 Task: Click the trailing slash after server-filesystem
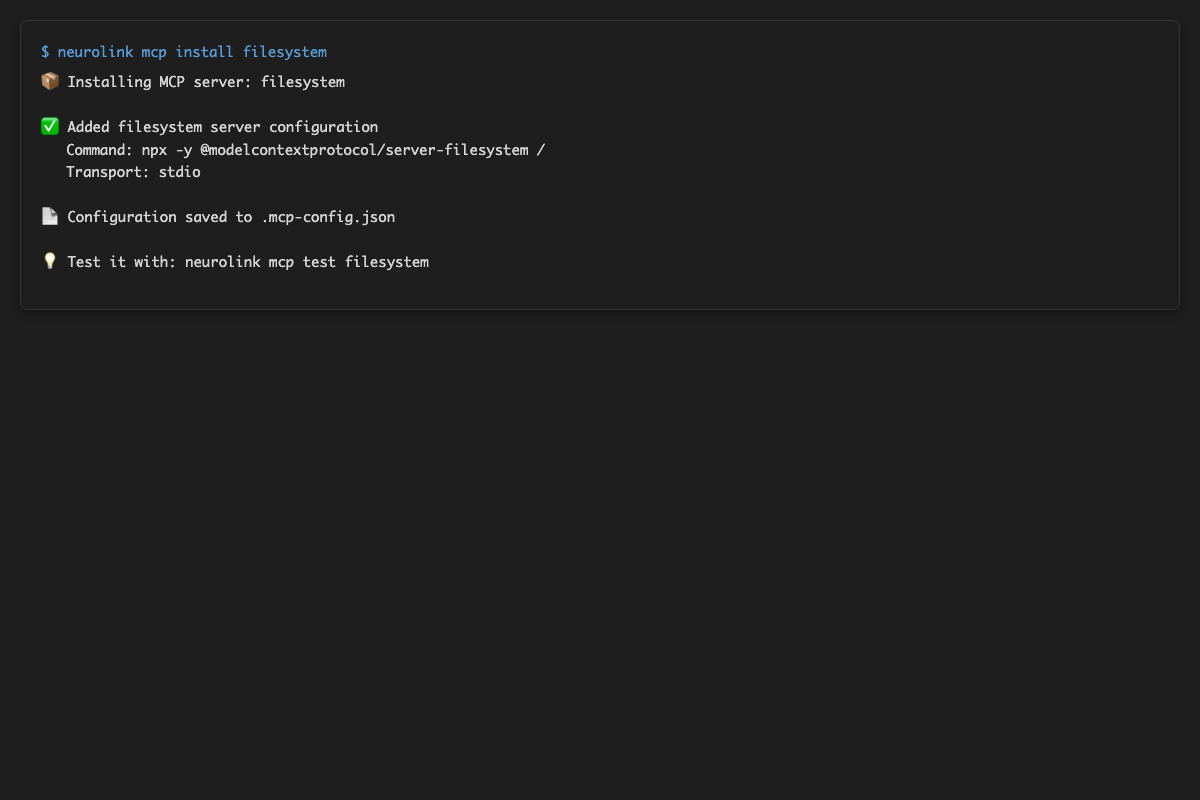coord(542,149)
